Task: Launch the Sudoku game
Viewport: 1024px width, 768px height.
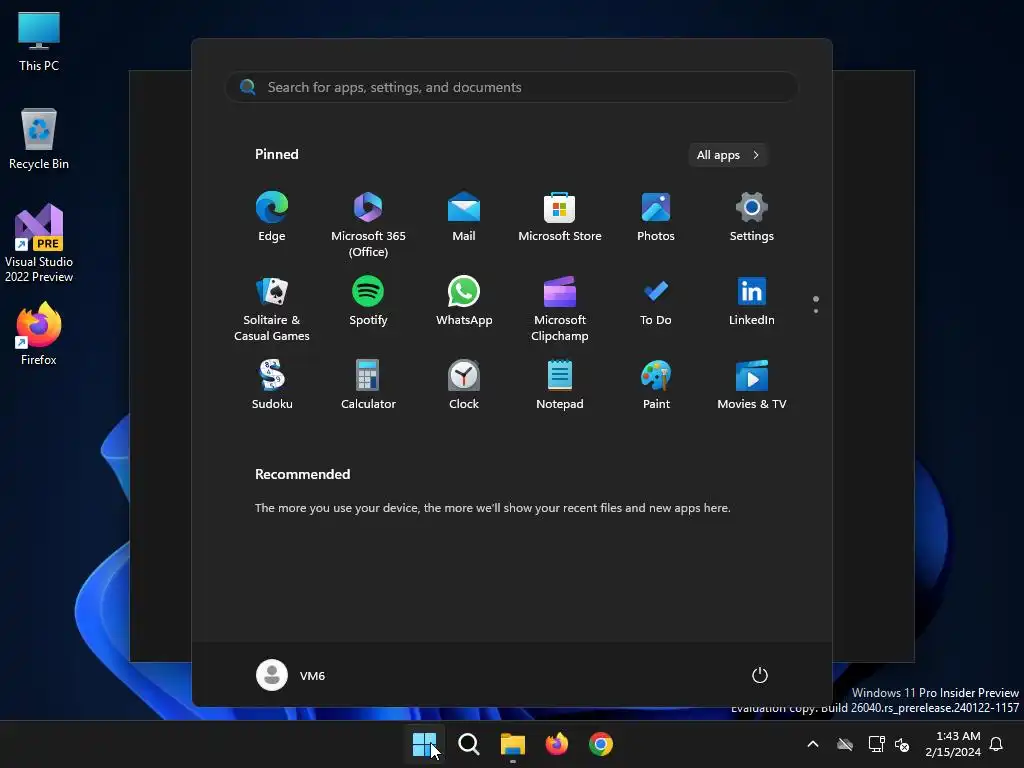Action: click(272, 385)
